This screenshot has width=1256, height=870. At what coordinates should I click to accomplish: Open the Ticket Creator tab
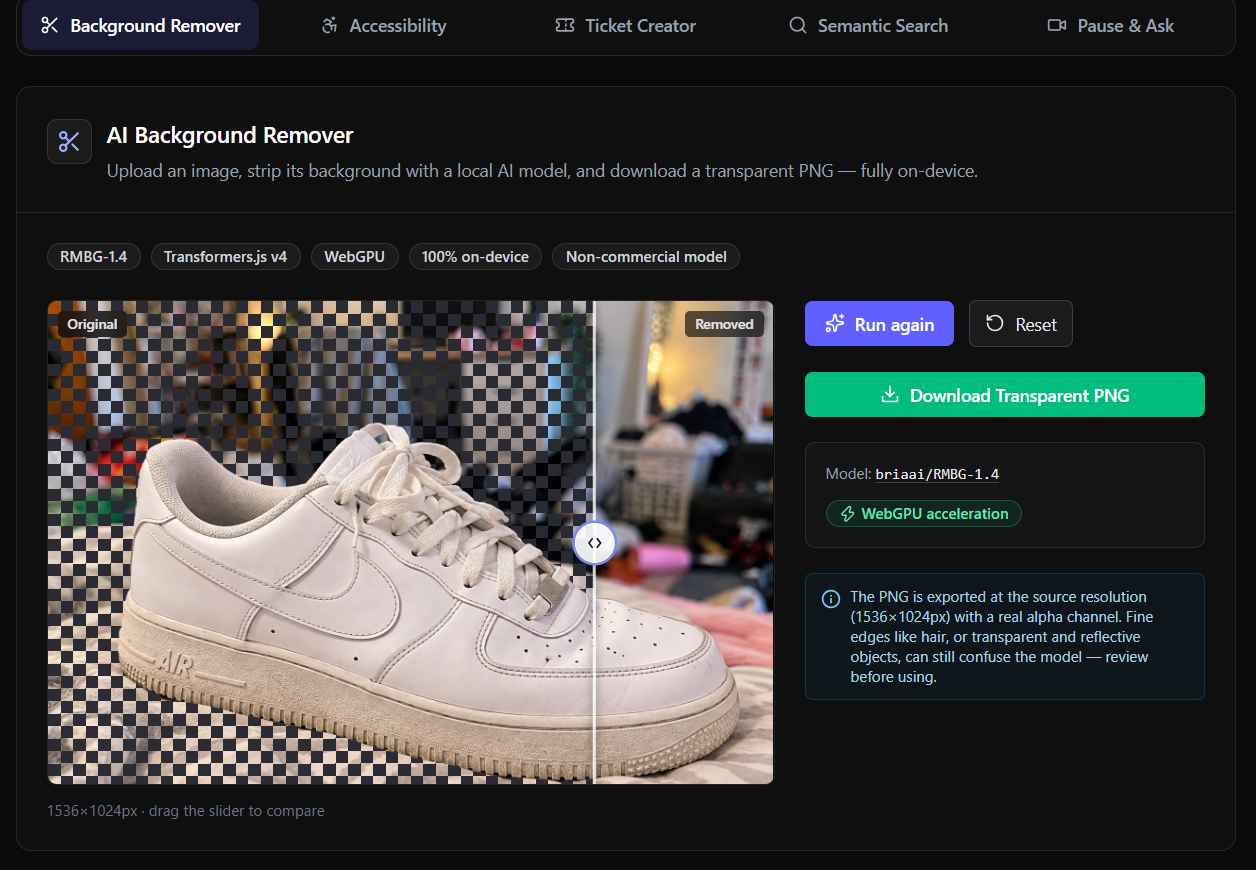626,25
